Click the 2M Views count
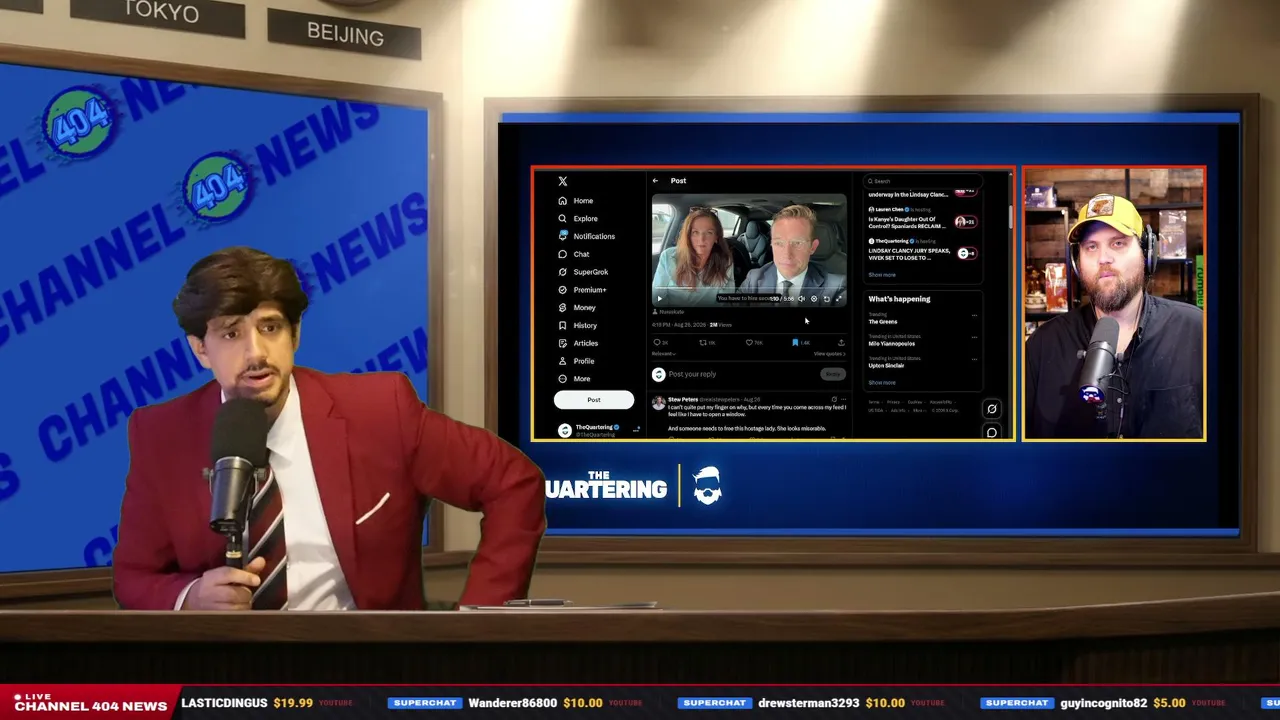 (x=721, y=325)
